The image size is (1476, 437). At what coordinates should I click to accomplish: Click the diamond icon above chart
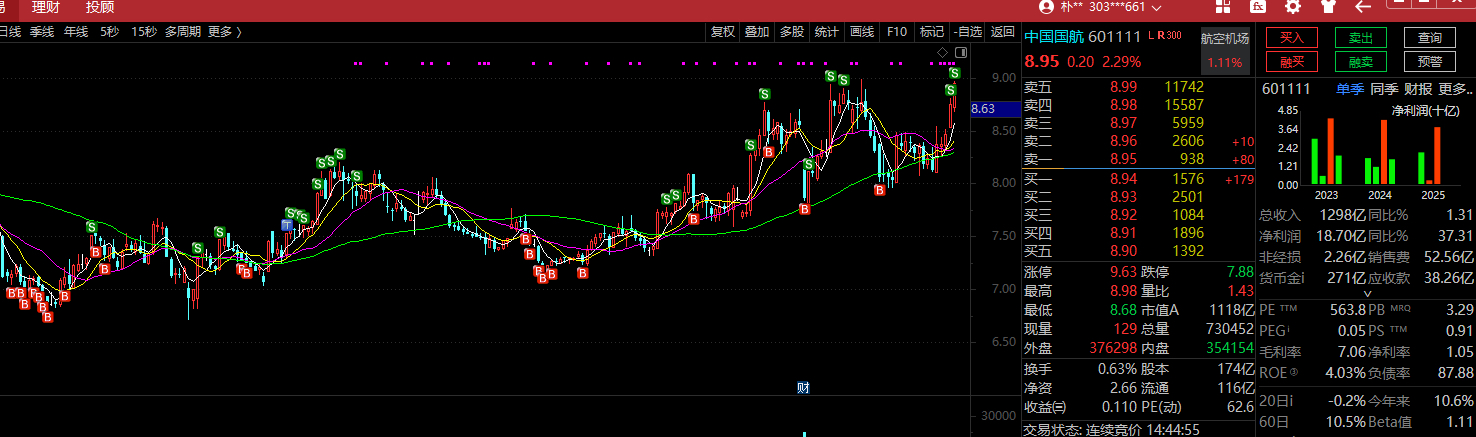(942, 52)
